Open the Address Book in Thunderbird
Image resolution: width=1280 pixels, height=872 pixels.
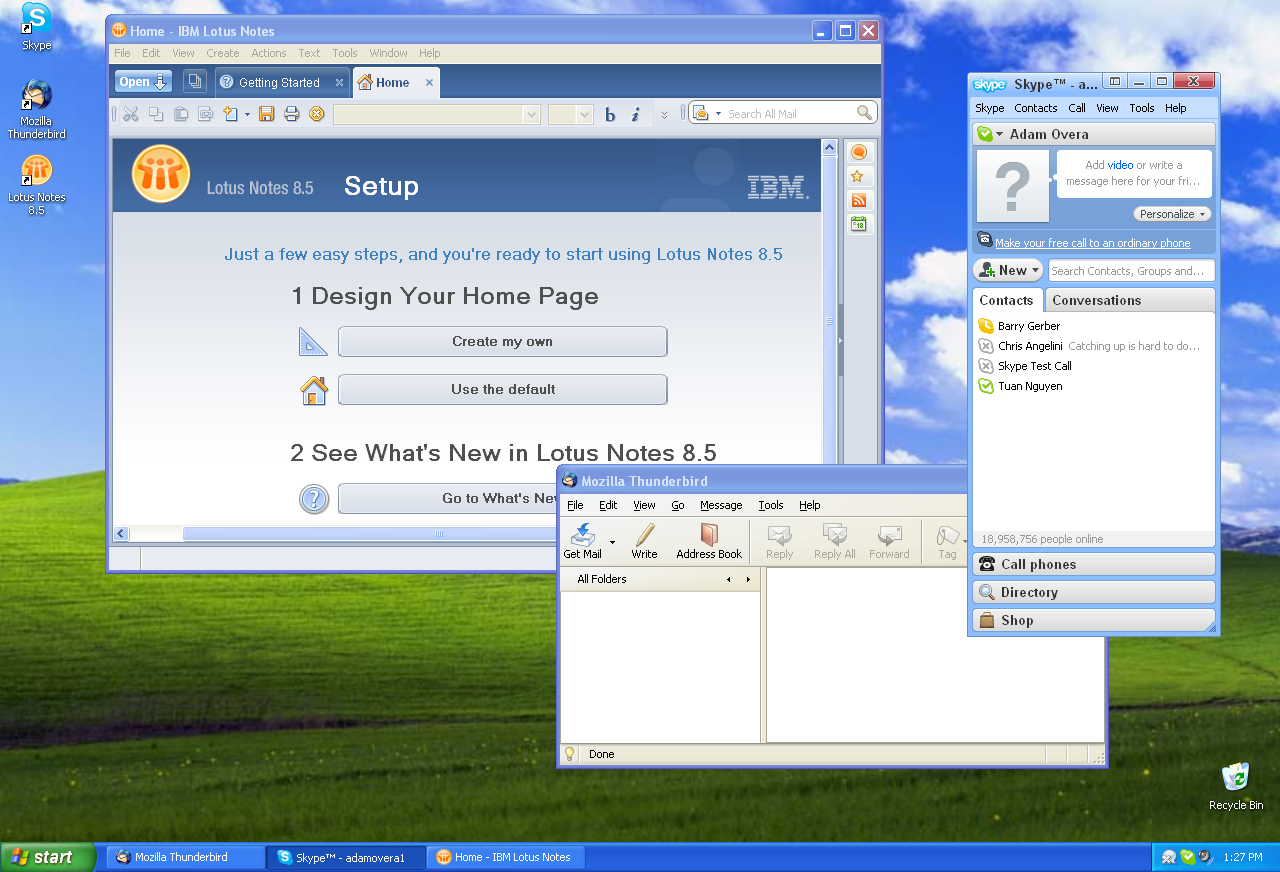tap(709, 541)
